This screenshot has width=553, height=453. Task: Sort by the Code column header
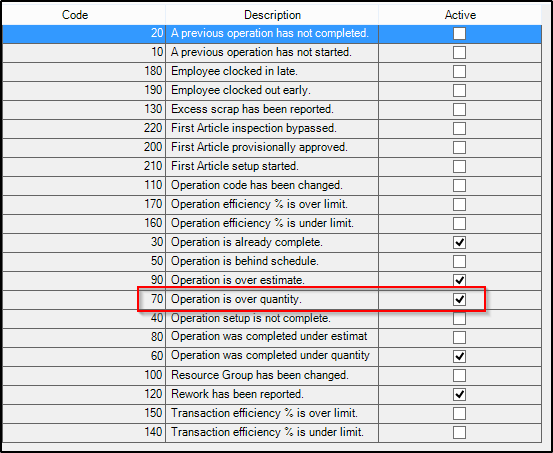point(84,15)
